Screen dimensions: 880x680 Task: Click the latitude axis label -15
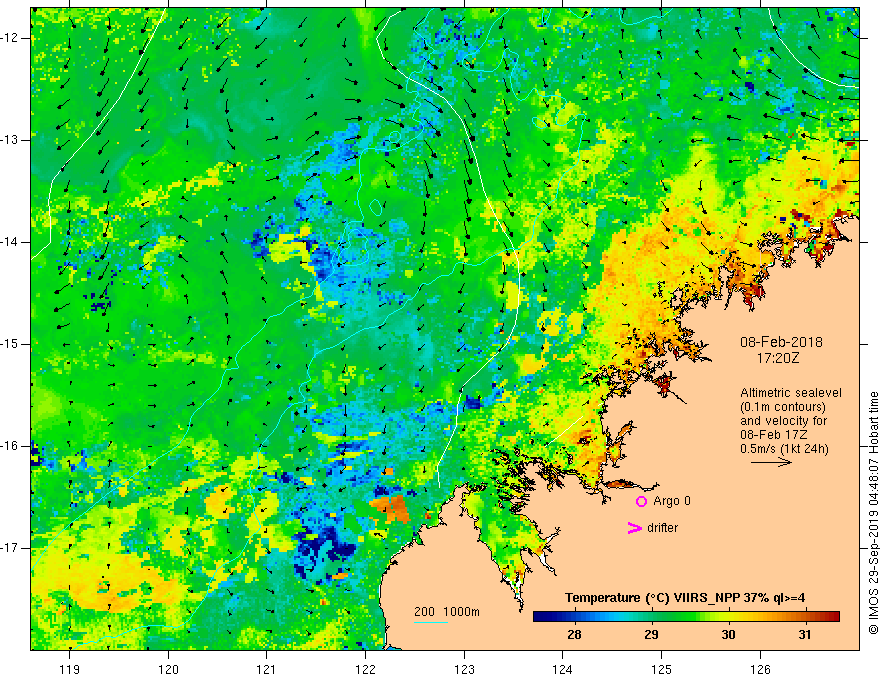tap(10, 344)
